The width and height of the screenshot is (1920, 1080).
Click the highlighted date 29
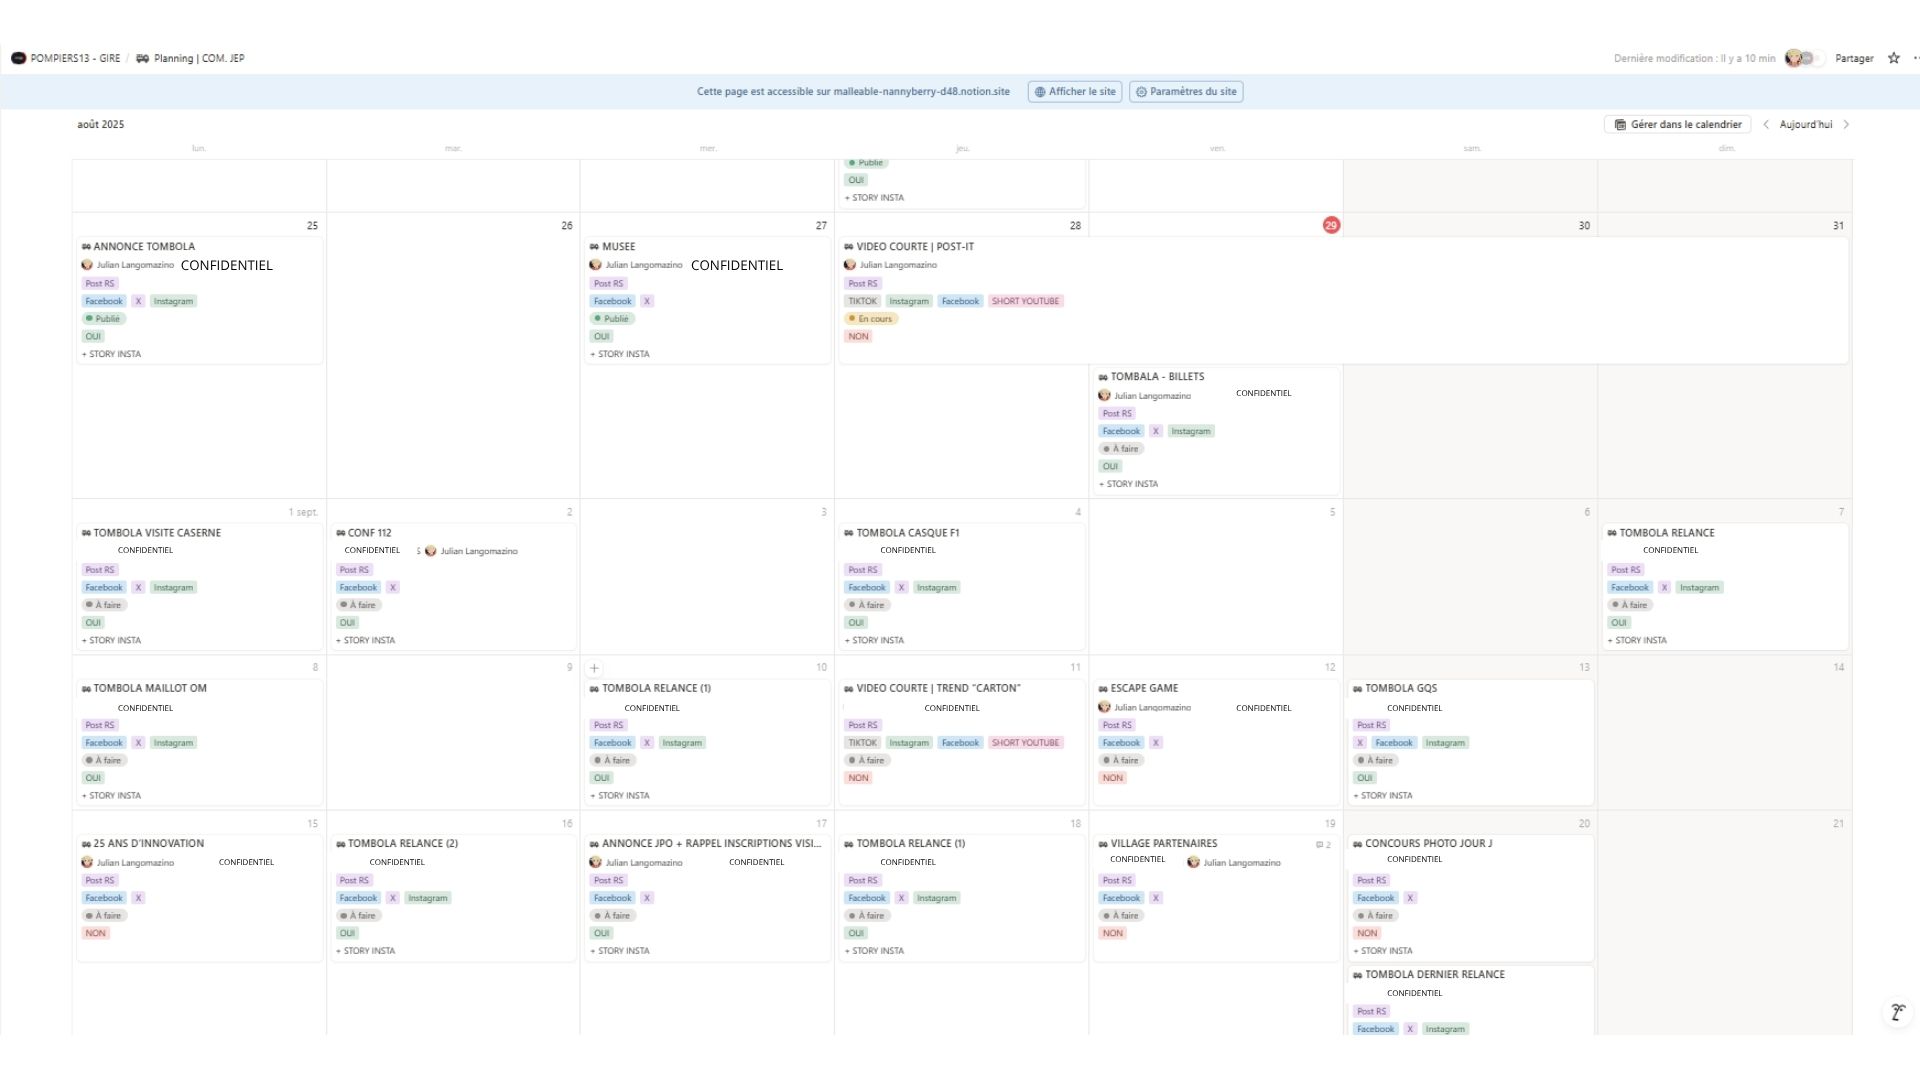tap(1331, 226)
